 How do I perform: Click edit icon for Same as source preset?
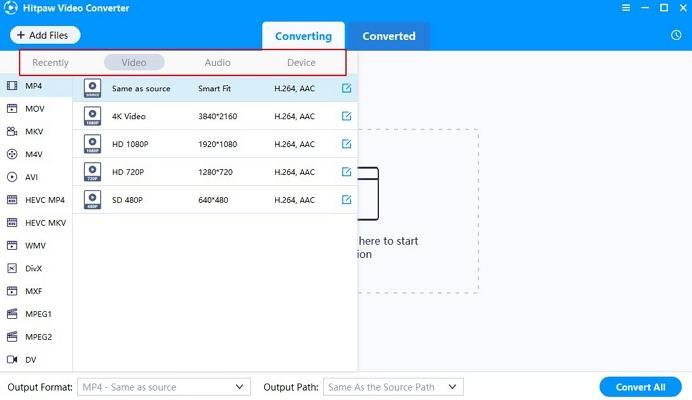coord(346,88)
